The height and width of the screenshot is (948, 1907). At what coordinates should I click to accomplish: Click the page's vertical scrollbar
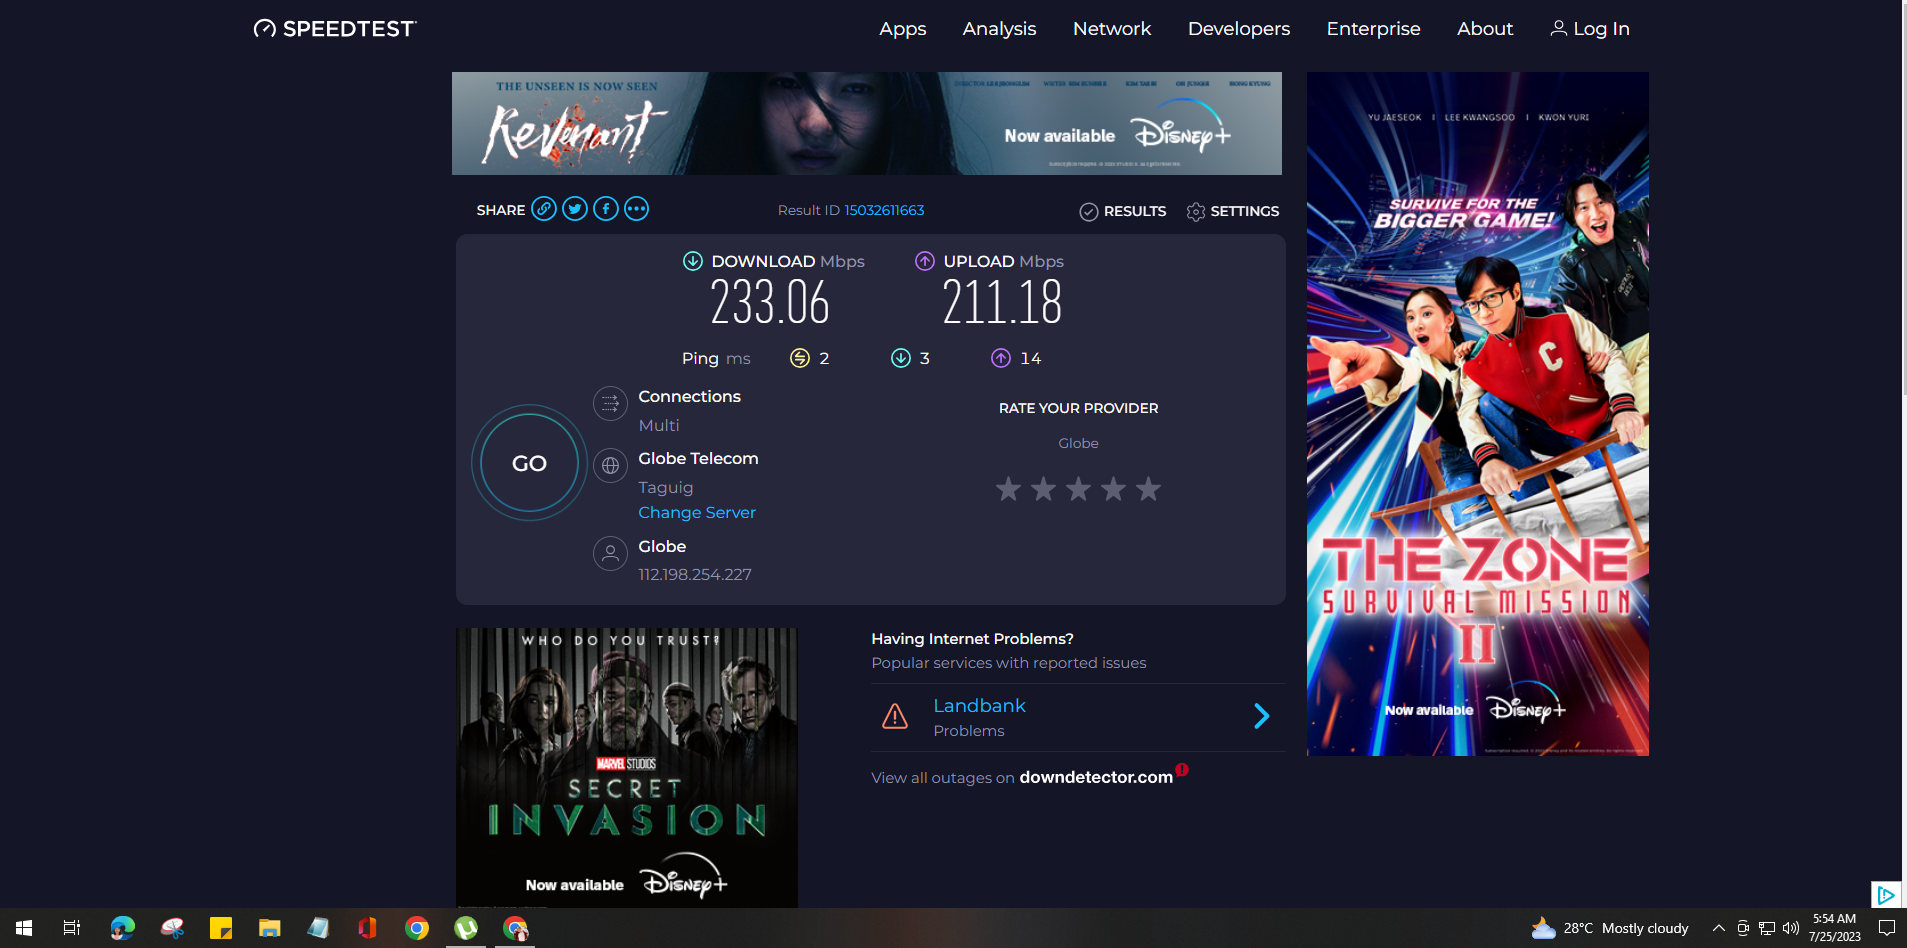click(x=1904, y=200)
